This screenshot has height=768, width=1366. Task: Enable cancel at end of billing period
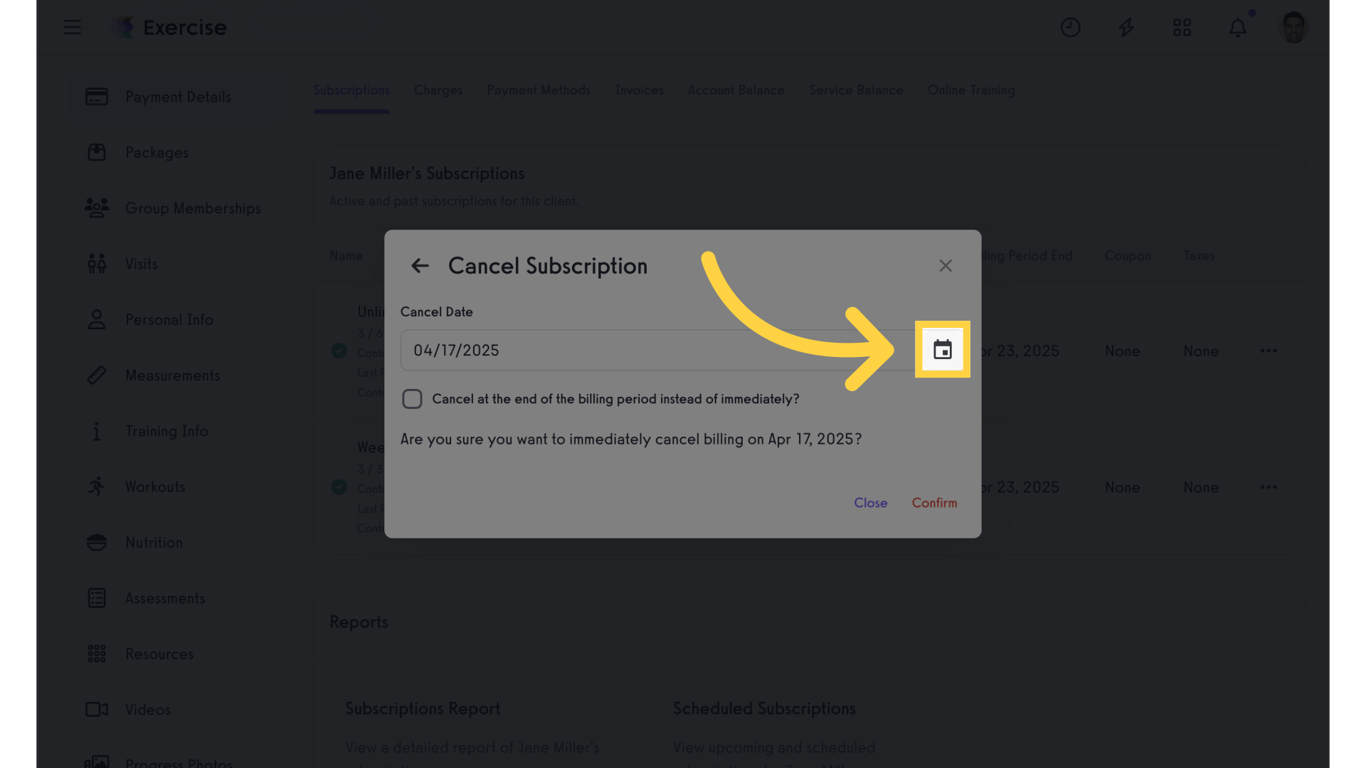[412, 399]
